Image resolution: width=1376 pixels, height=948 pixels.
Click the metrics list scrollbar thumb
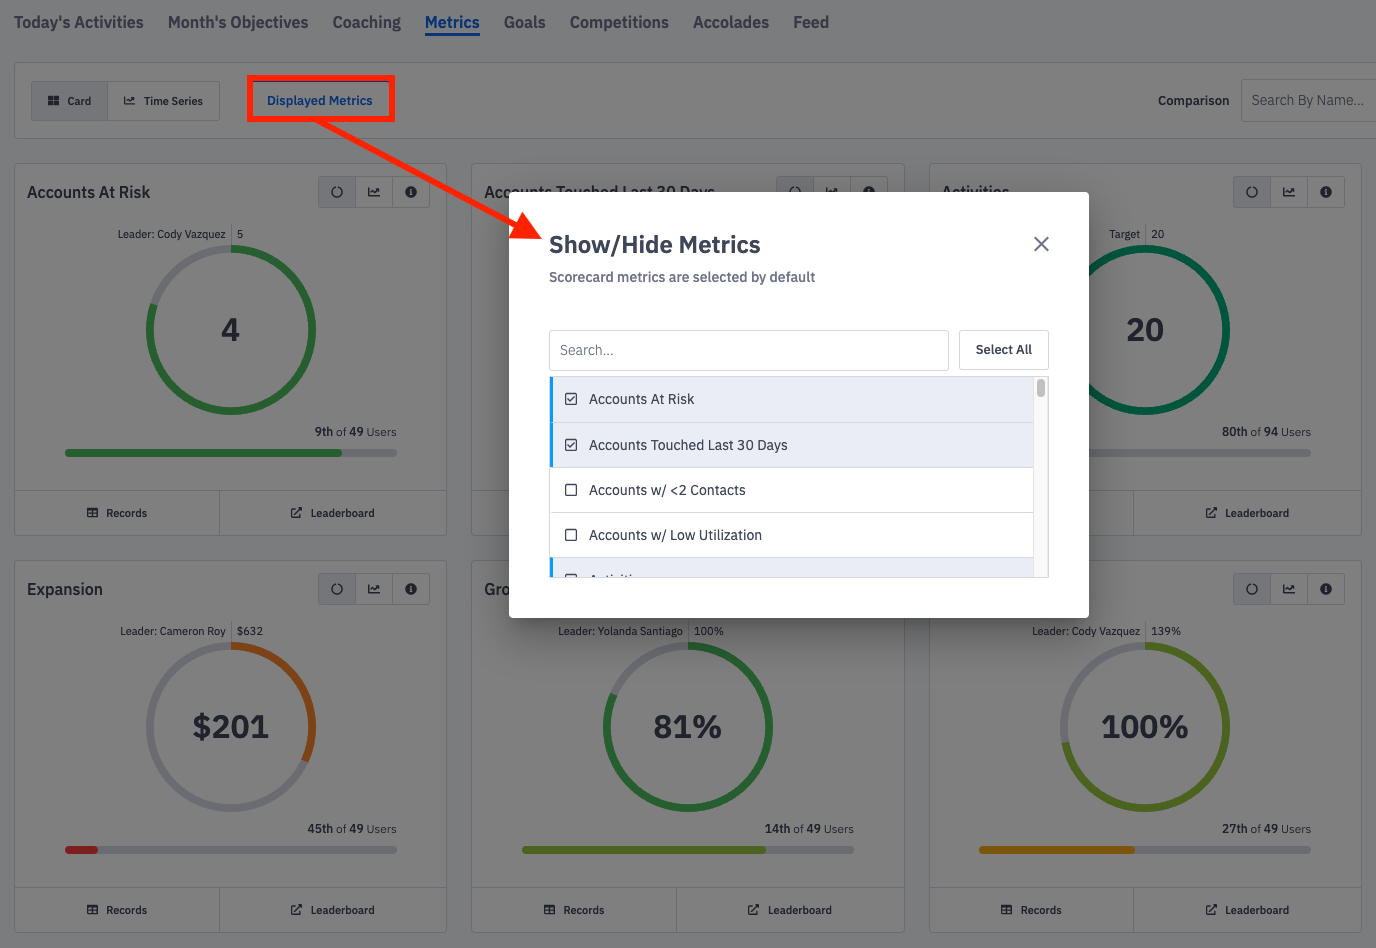(x=1041, y=388)
